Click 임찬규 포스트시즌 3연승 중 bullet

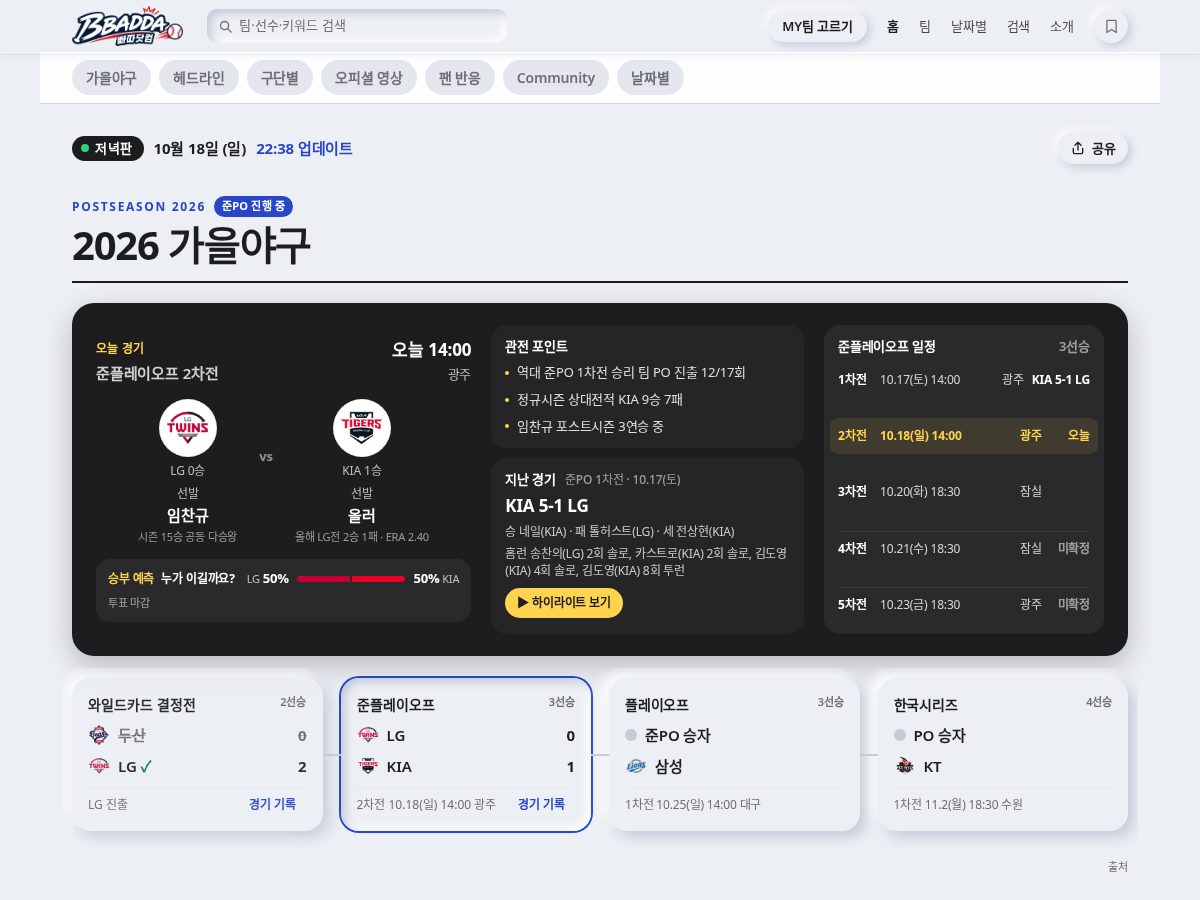[590, 427]
